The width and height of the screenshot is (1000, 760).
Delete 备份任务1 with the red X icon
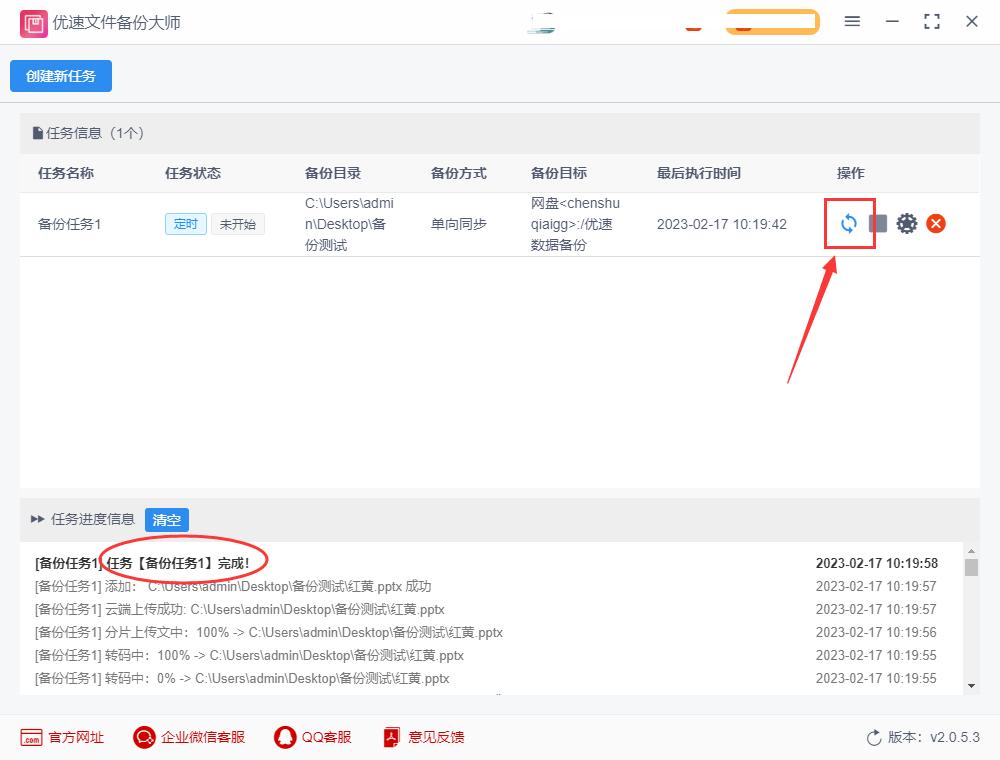(x=936, y=223)
